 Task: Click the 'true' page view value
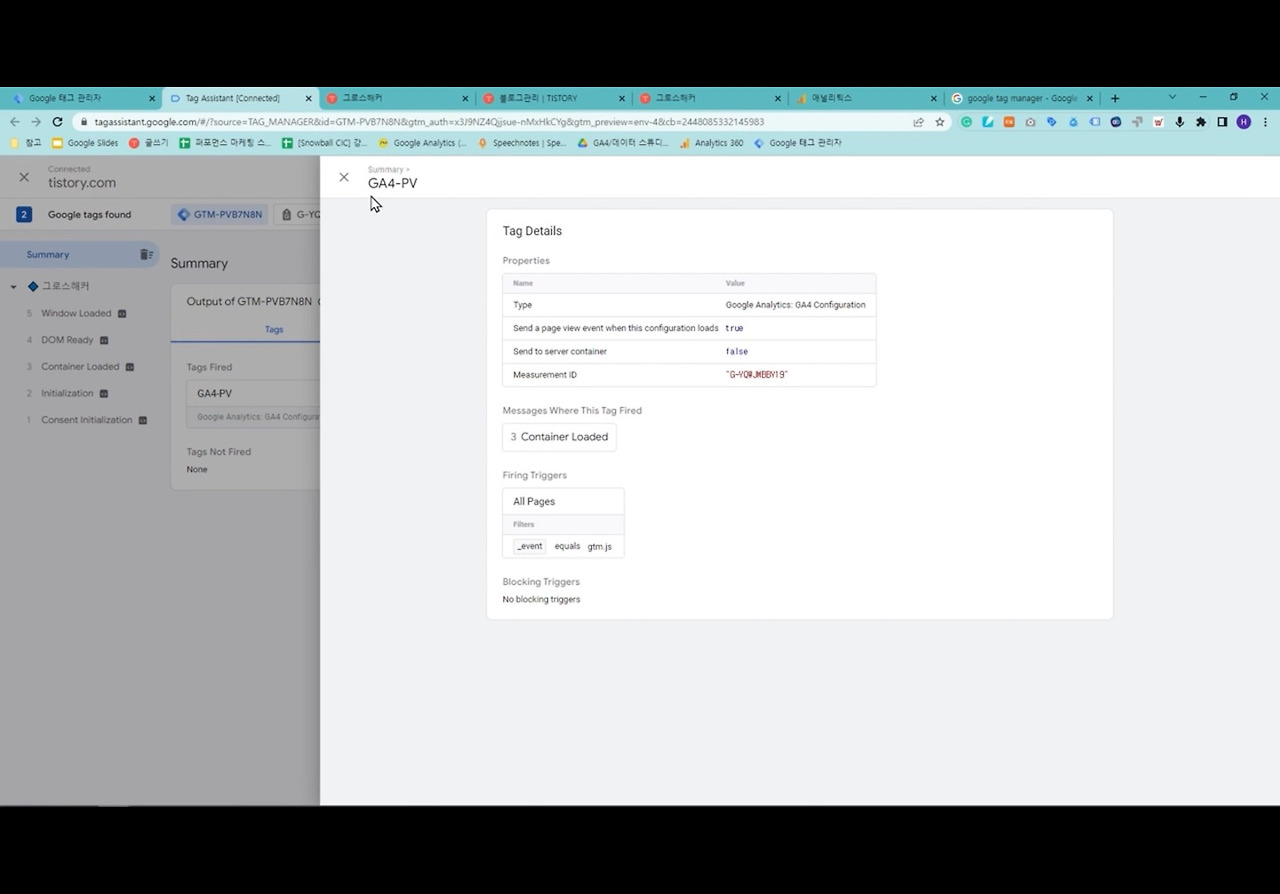click(x=735, y=328)
